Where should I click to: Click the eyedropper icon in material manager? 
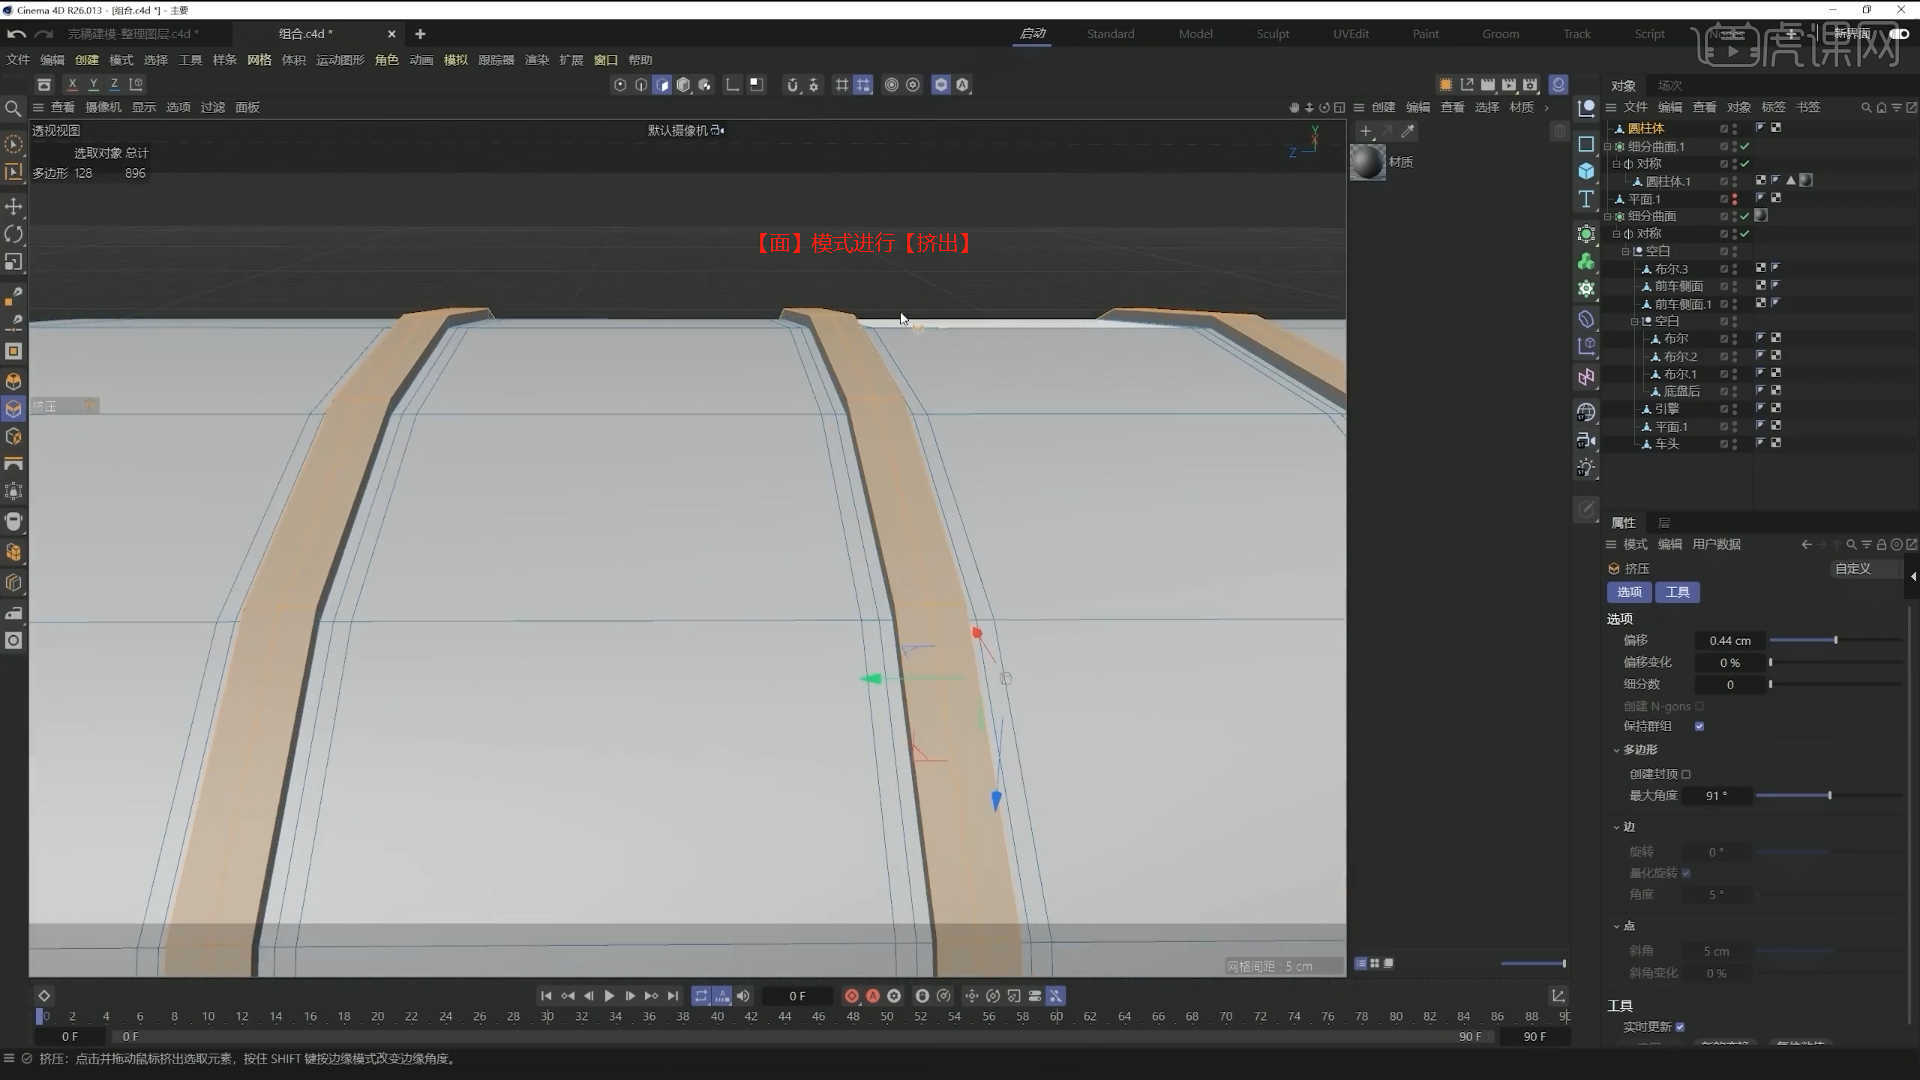[x=1408, y=131]
